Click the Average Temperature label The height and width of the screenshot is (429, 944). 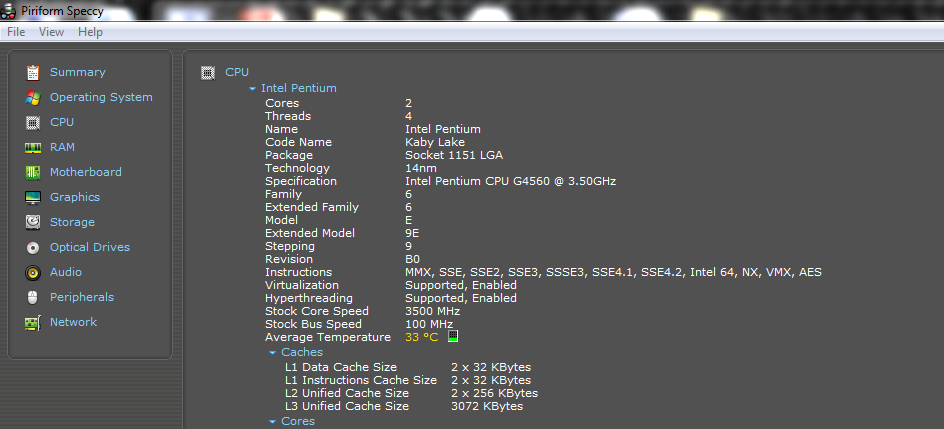click(328, 338)
